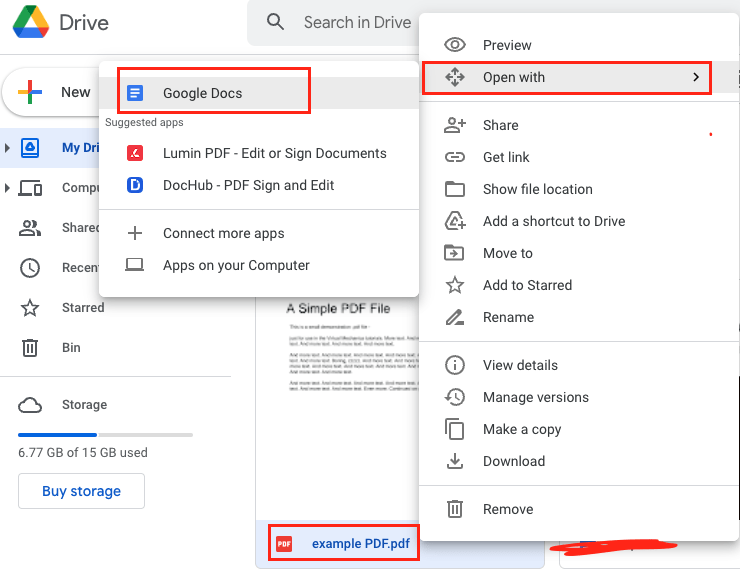Click the Remove trash icon in context menu
The image size is (740, 583).
click(455, 509)
